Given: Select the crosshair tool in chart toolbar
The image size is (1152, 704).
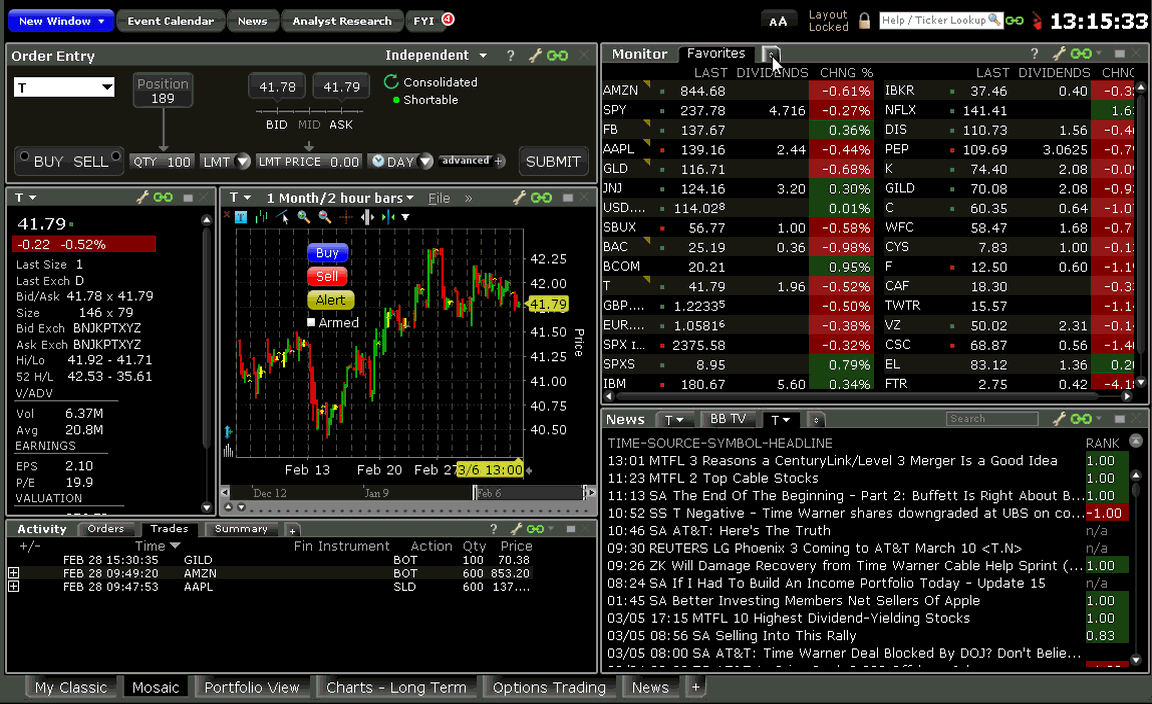Looking at the screenshot, I should point(346,217).
